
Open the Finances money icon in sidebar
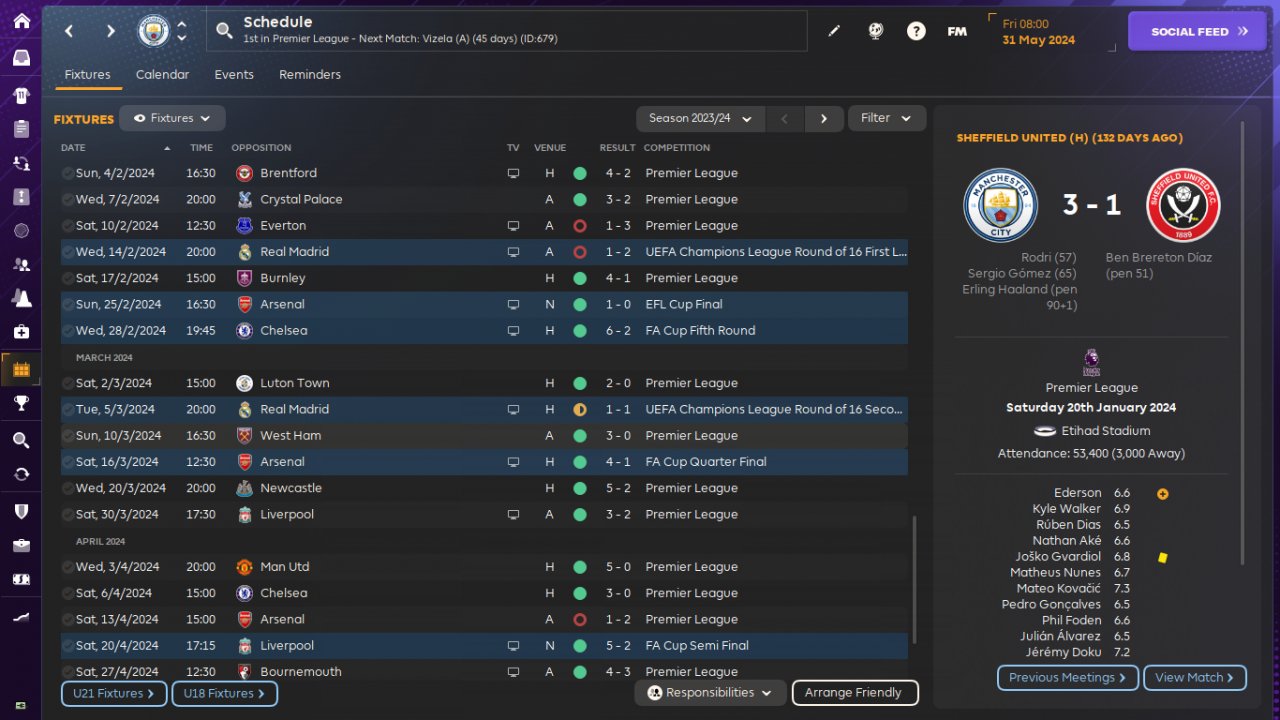pyautogui.click(x=21, y=580)
